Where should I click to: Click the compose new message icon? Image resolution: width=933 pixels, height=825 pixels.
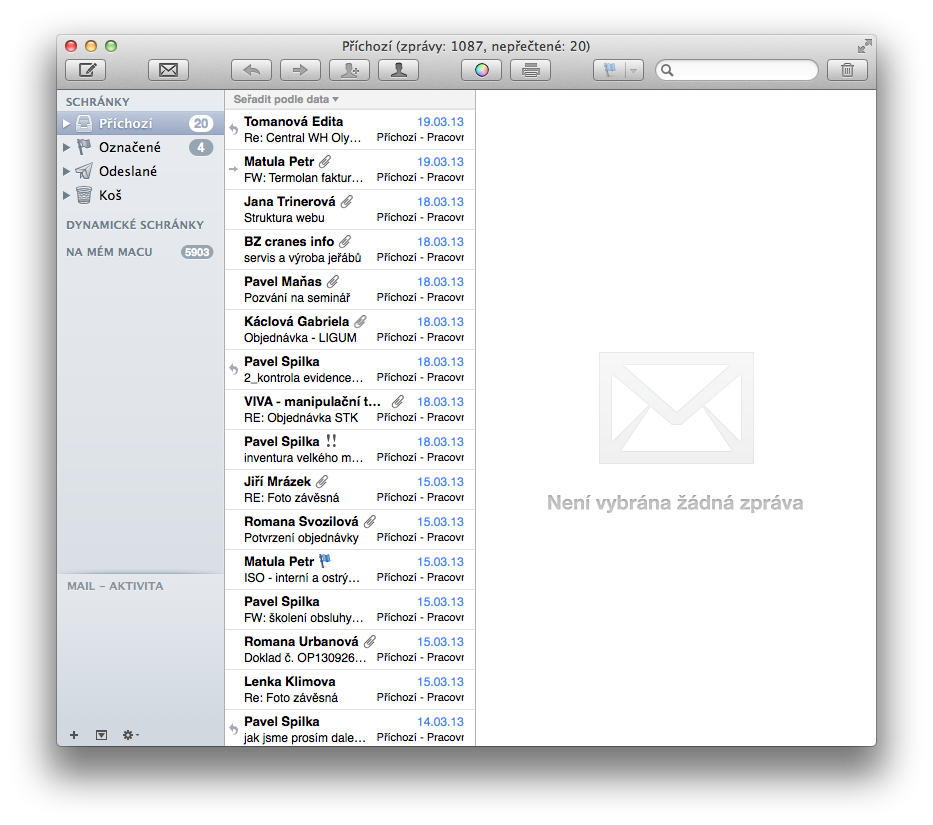point(86,70)
